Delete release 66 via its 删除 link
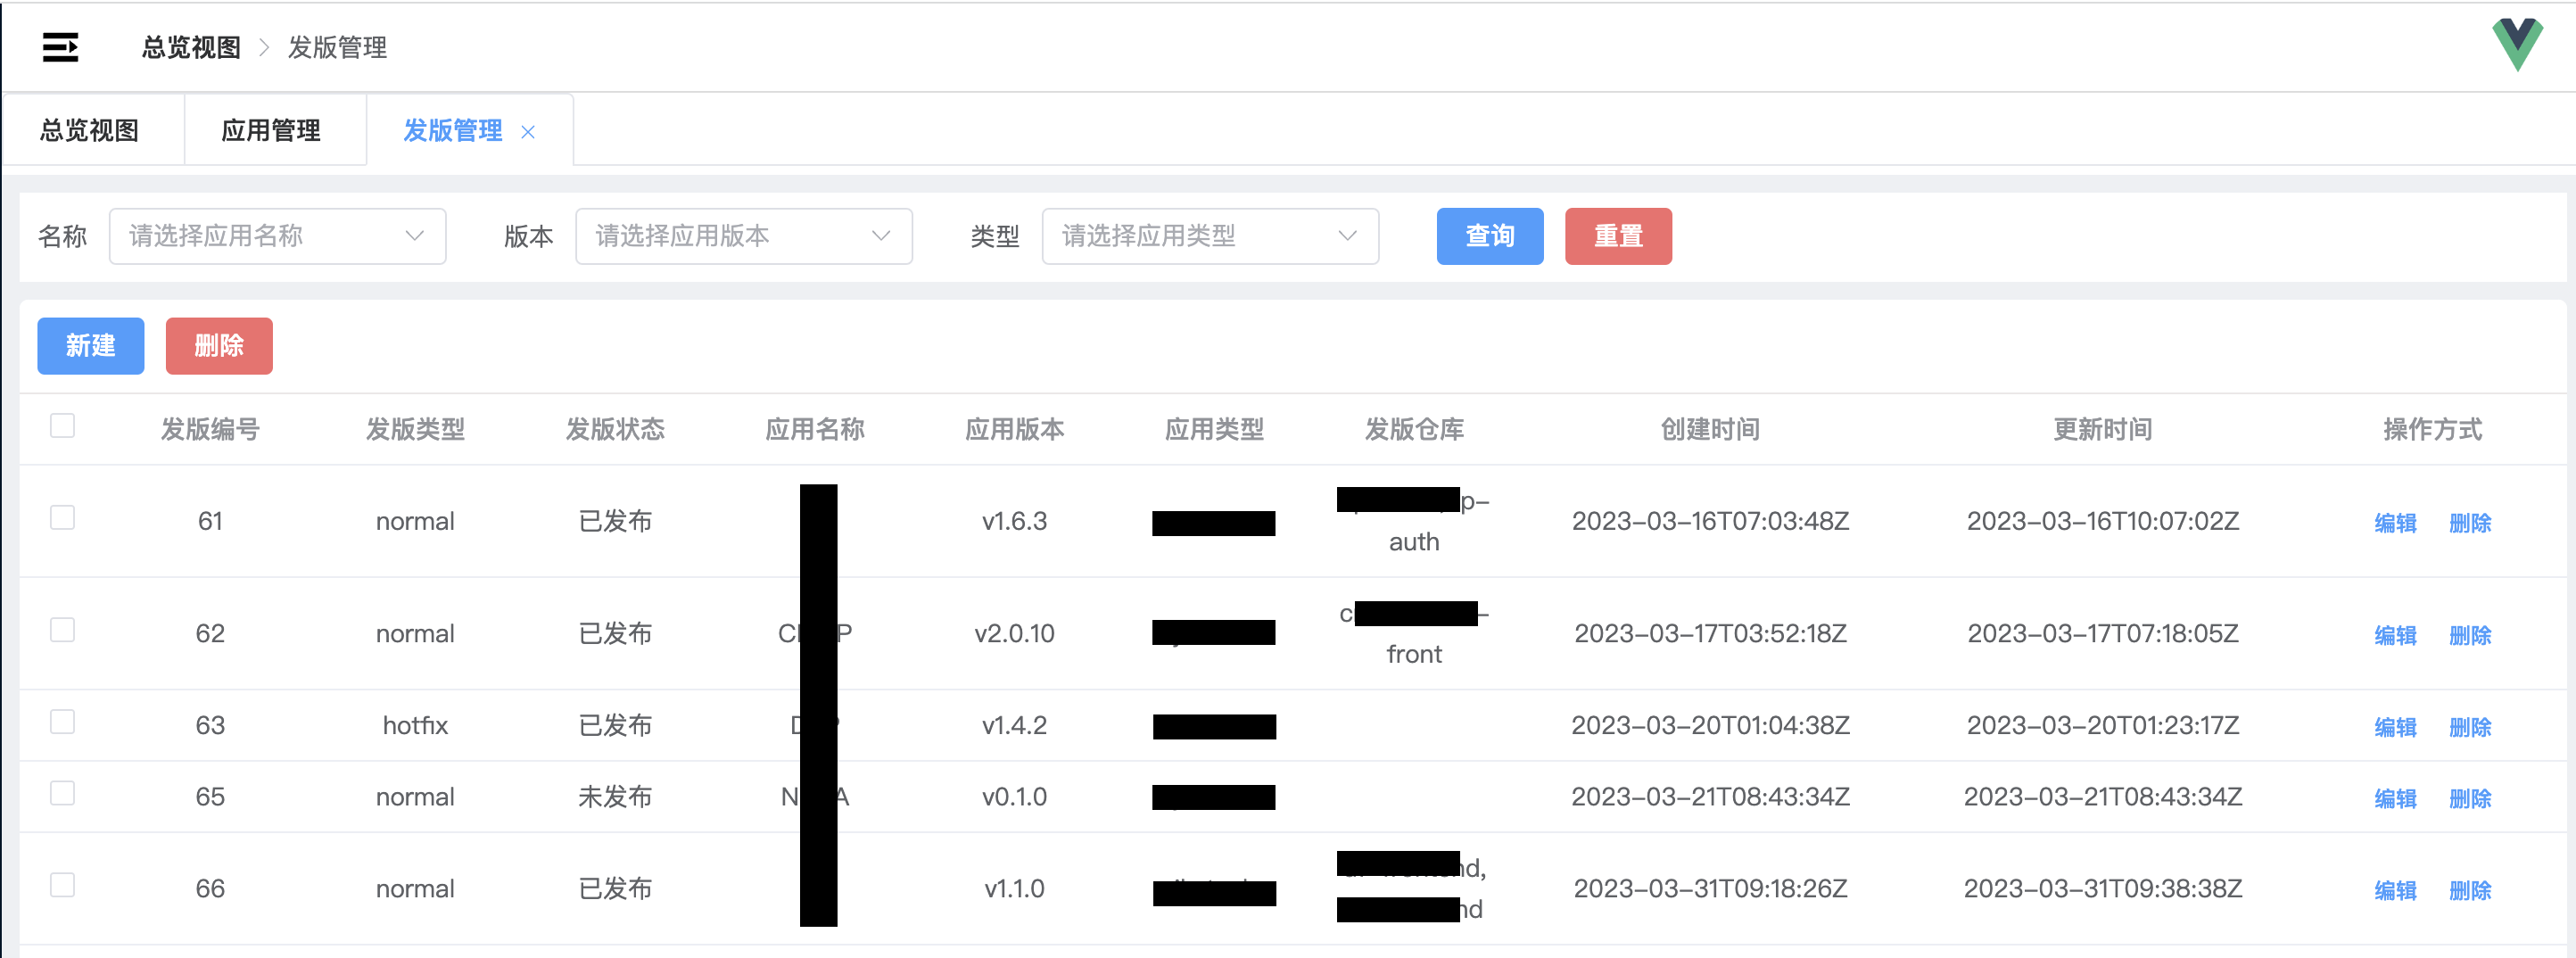 point(2470,890)
